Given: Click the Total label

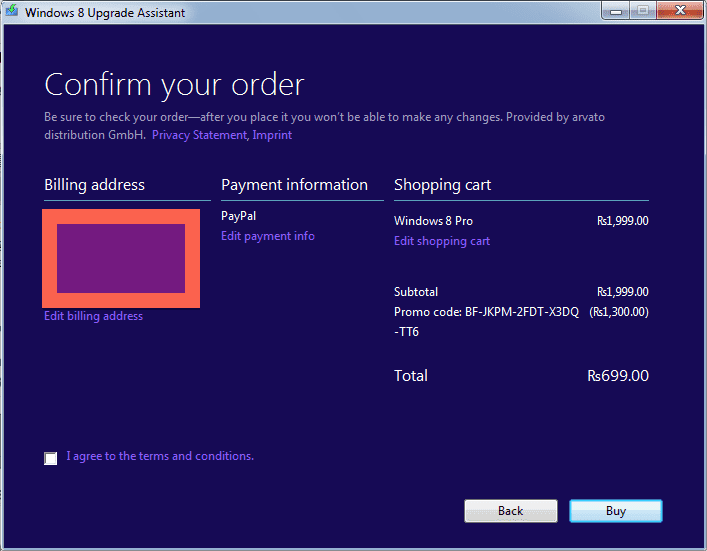Looking at the screenshot, I should (411, 376).
